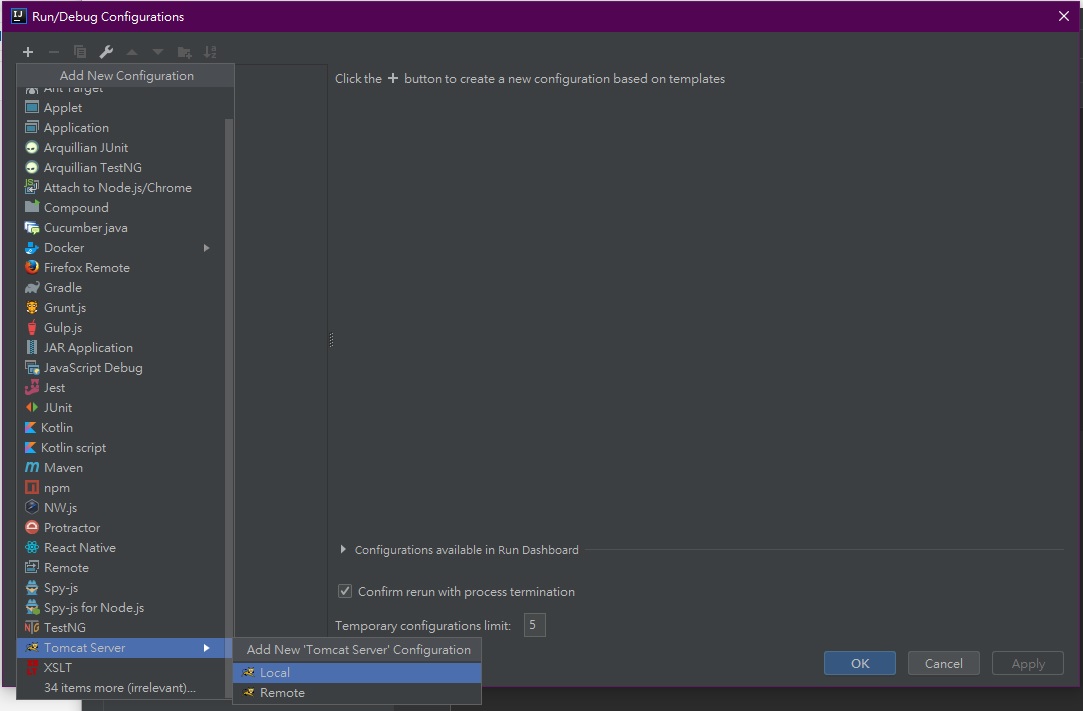Select the Application configuration icon
The image size is (1083, 711).
tap(32, 127)
